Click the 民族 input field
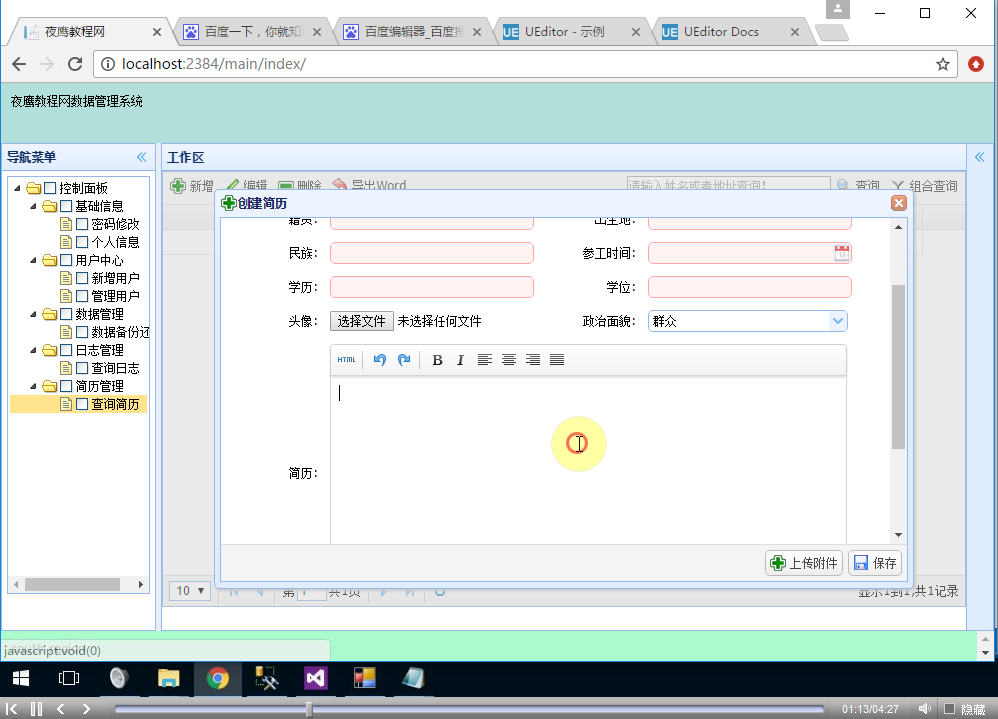This screenshot has height=719, width=998. tap(431, 253)
